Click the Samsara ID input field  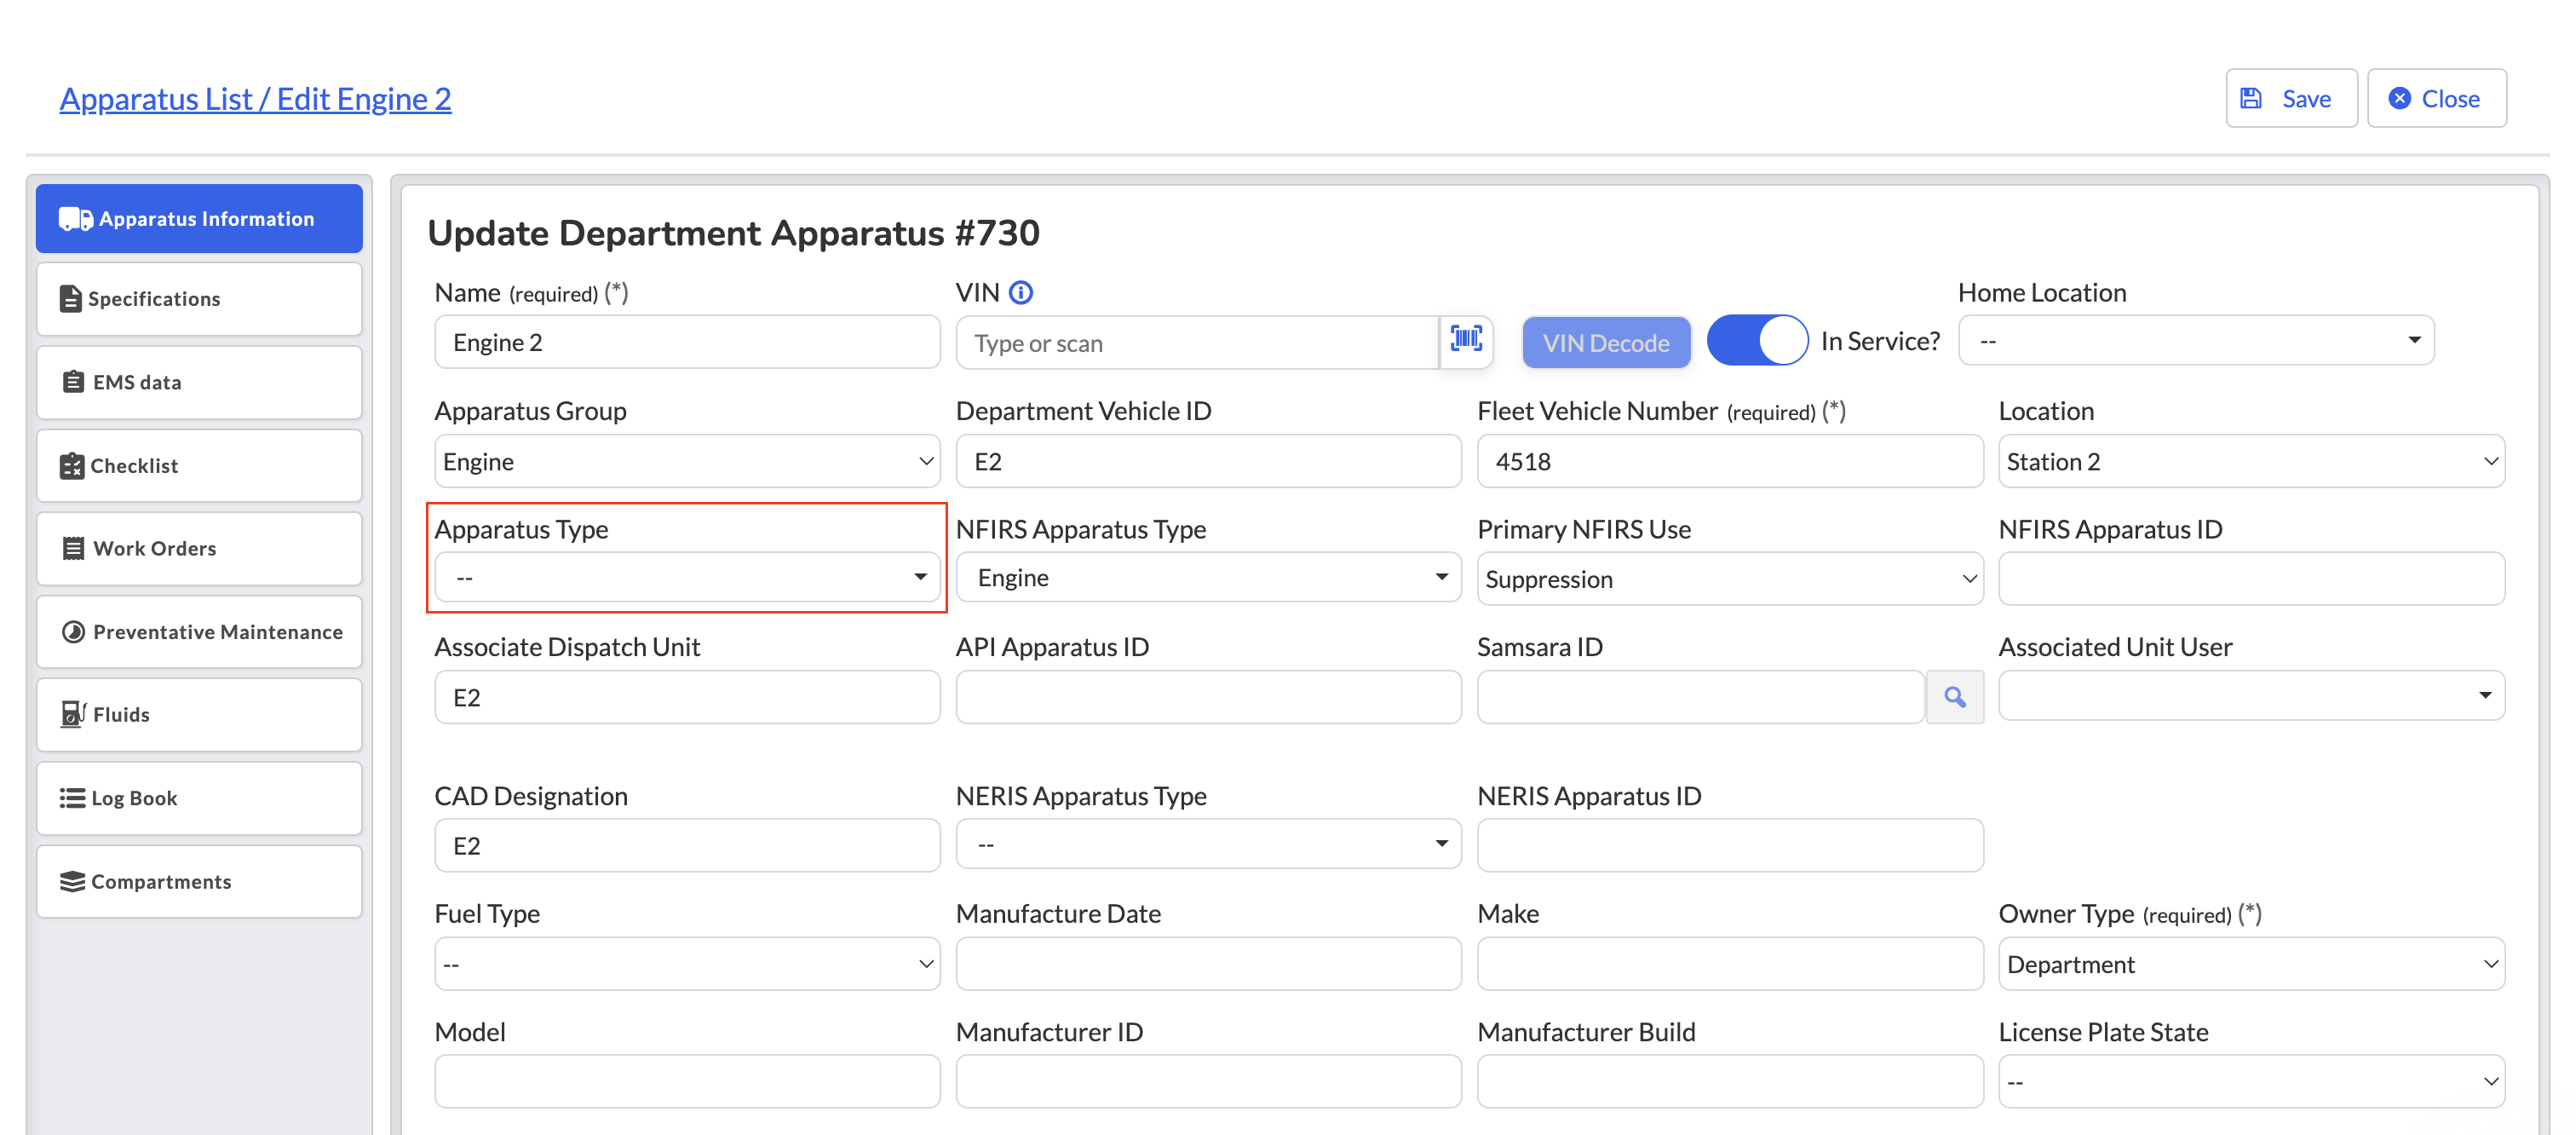[x=1701, y=697]
